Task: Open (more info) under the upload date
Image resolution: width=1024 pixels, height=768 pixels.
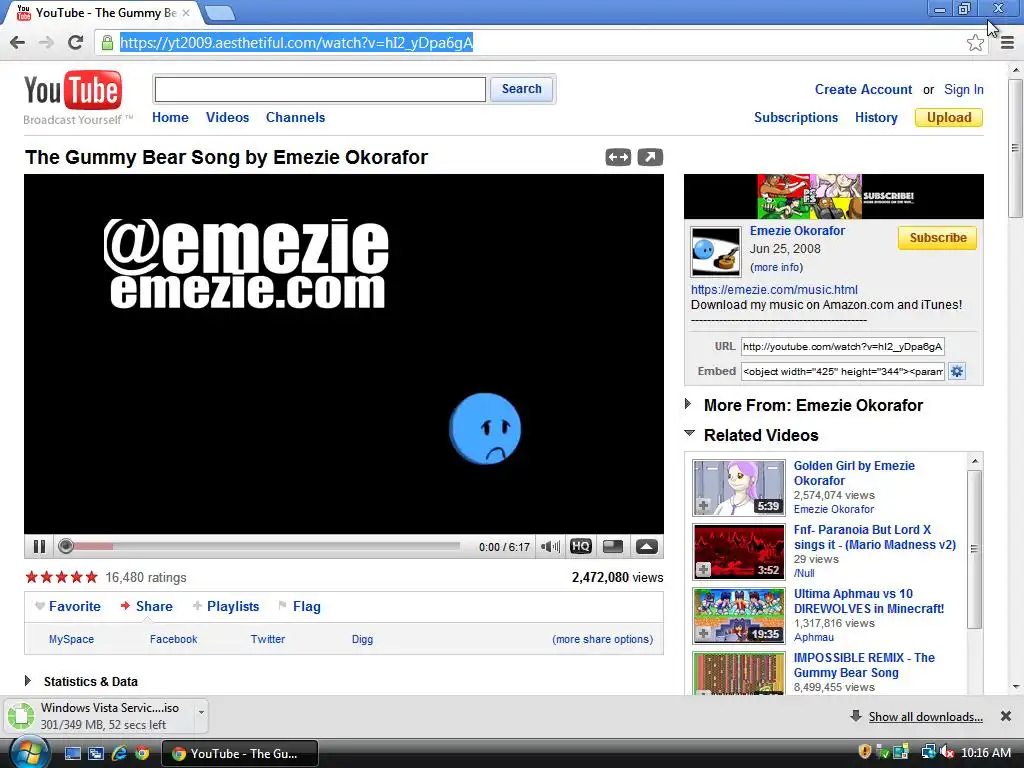Action: click(776, 267)
